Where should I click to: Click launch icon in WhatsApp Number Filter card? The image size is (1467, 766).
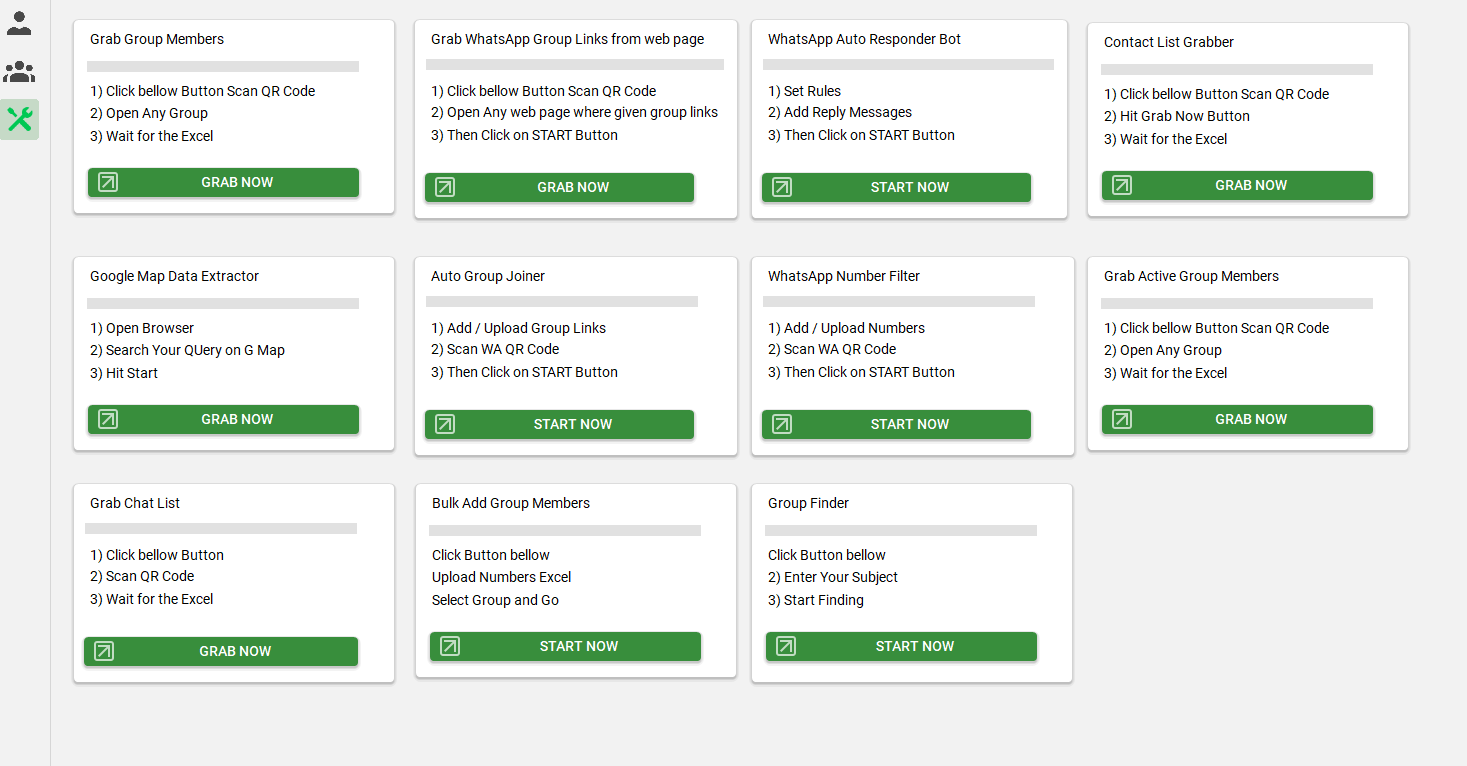[x=782, y=424]
